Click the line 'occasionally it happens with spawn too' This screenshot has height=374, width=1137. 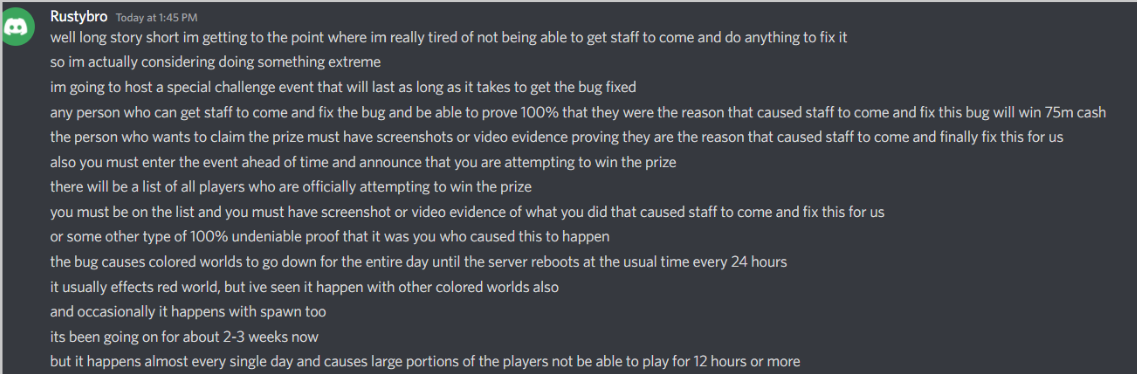[188, 312]
